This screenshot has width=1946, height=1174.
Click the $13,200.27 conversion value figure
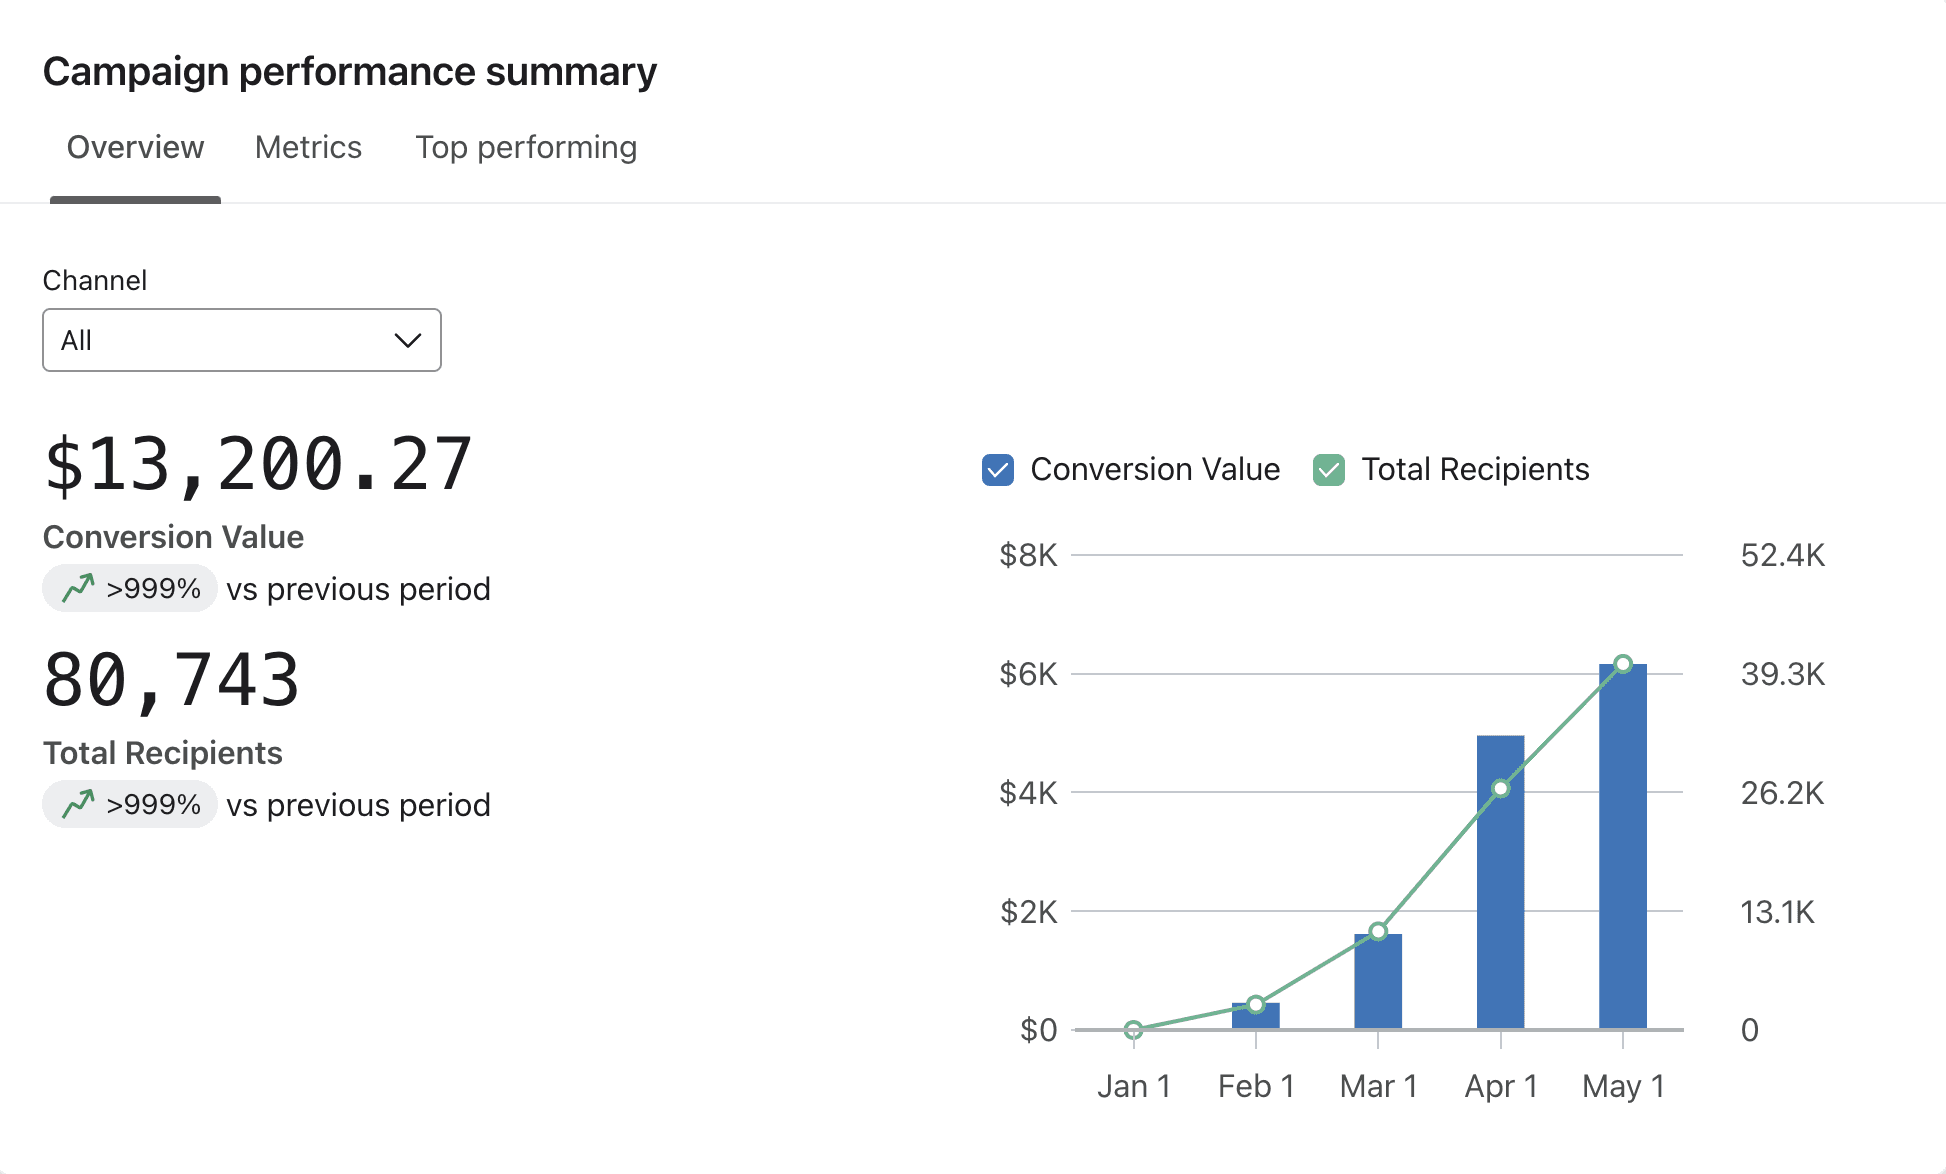coord(258,465)
